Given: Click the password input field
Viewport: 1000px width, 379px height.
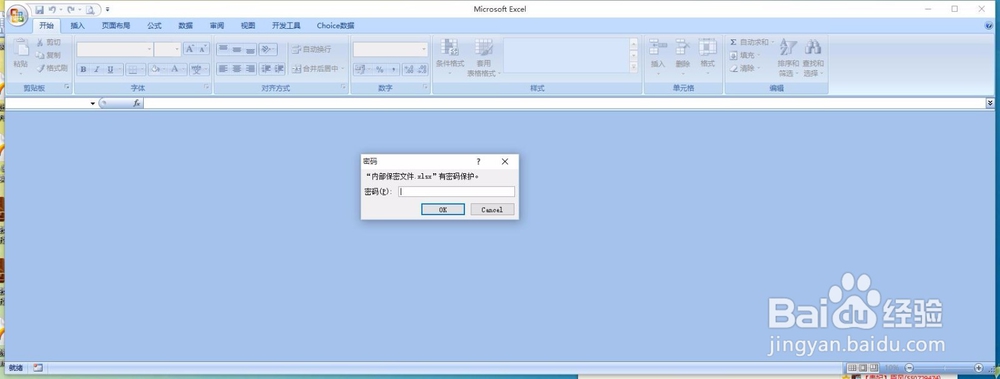Looking at the screenshot, I should tap(456, 191).
